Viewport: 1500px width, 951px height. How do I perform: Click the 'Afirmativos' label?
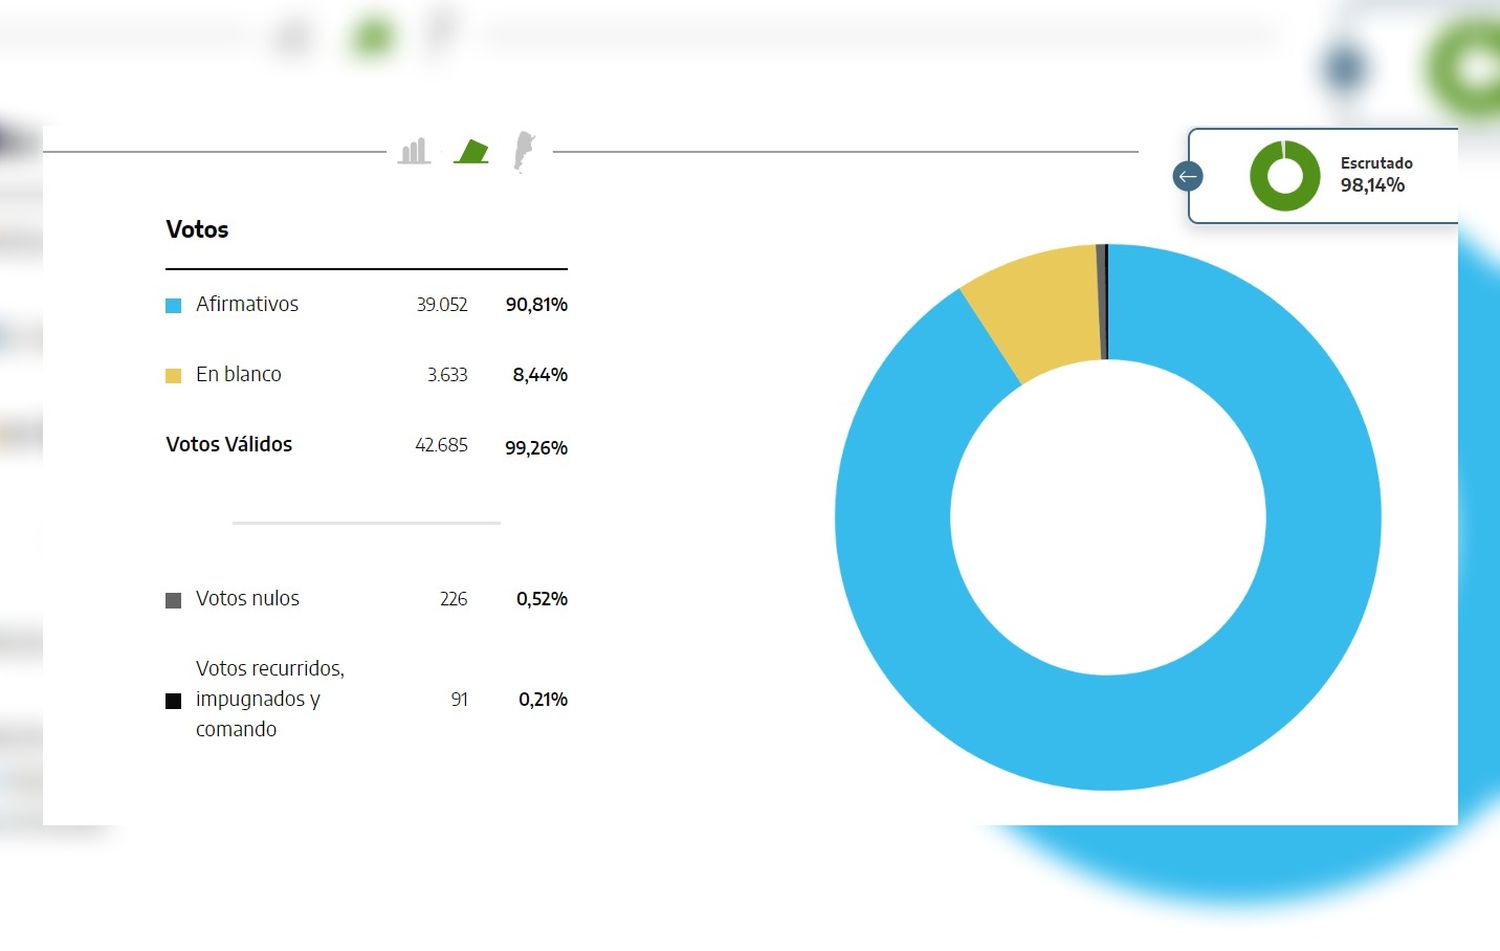pos(247,304)
